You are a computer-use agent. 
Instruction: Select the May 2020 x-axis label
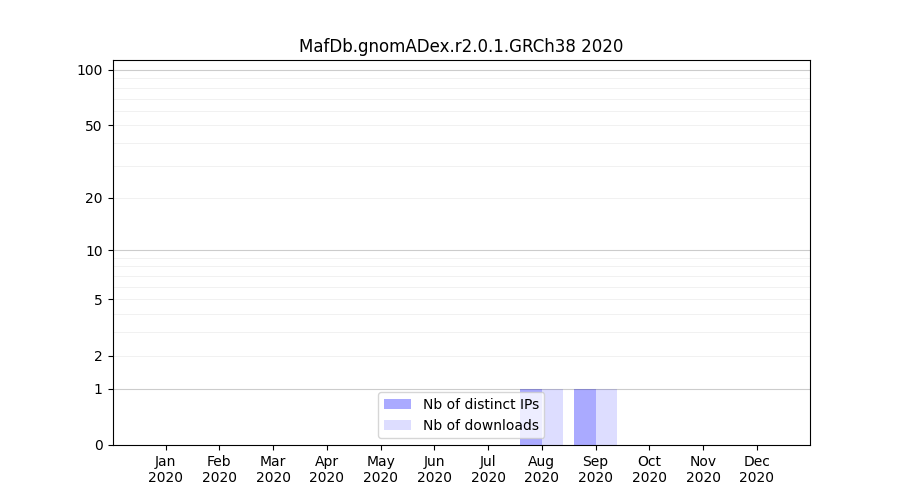tap(380, 469)
